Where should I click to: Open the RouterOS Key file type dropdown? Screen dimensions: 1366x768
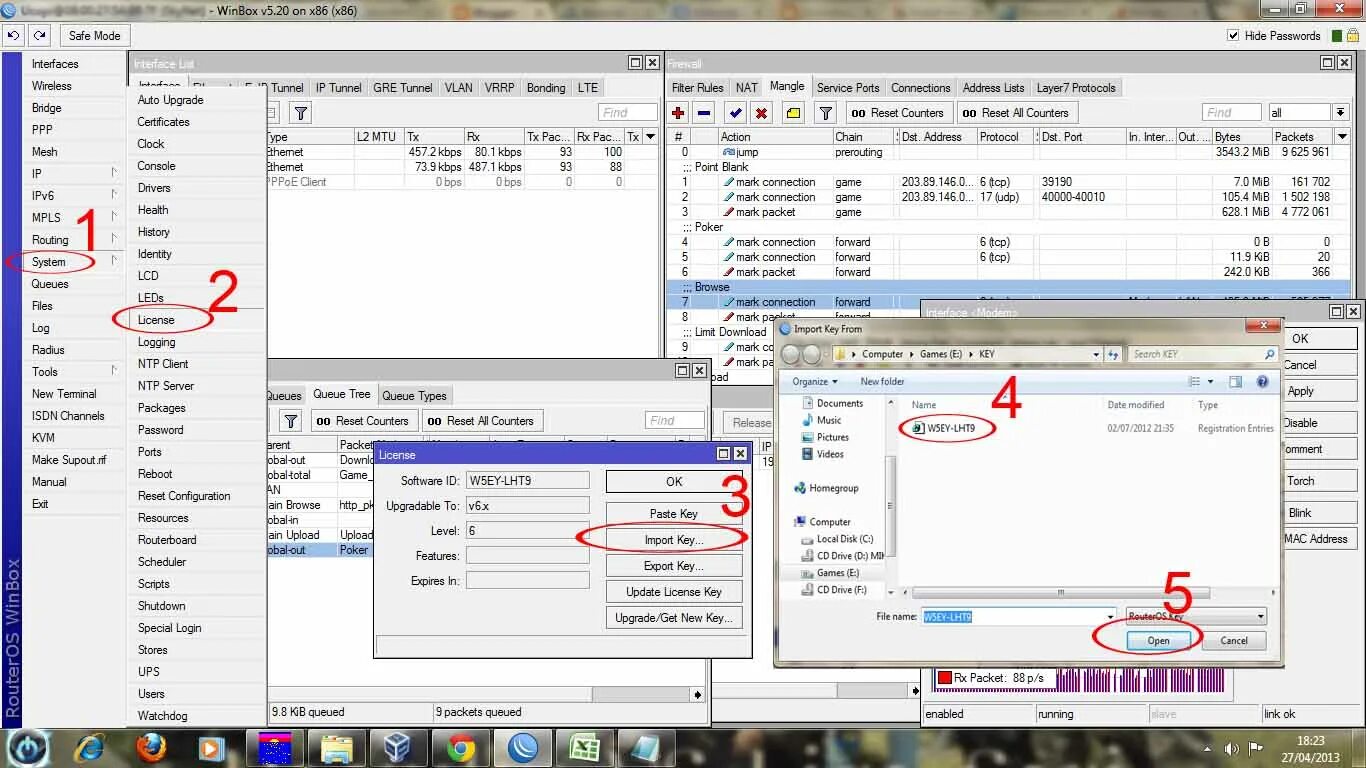pos(1260,617)
